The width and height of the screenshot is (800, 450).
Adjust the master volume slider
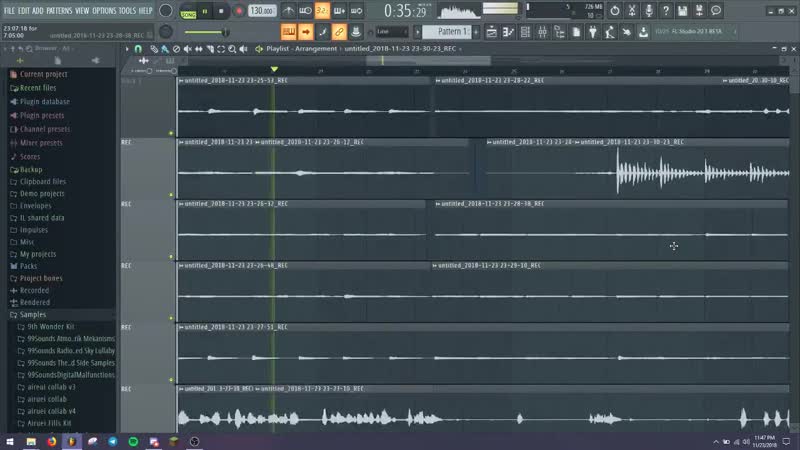207,32
